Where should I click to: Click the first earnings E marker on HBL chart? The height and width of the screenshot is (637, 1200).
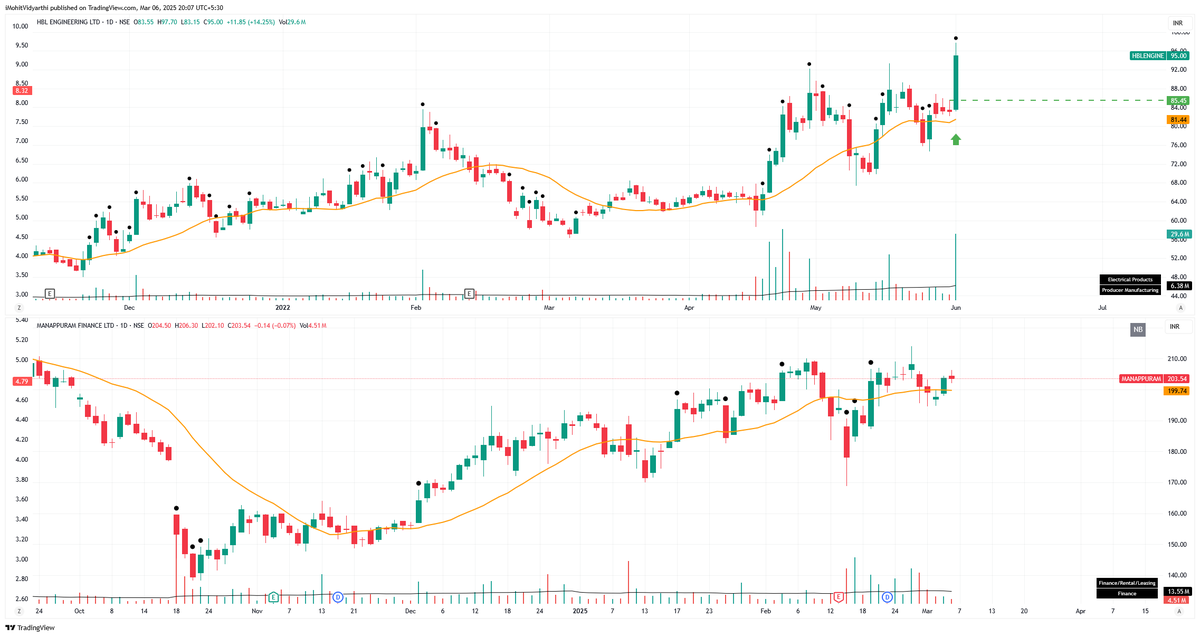pos(49,293)
